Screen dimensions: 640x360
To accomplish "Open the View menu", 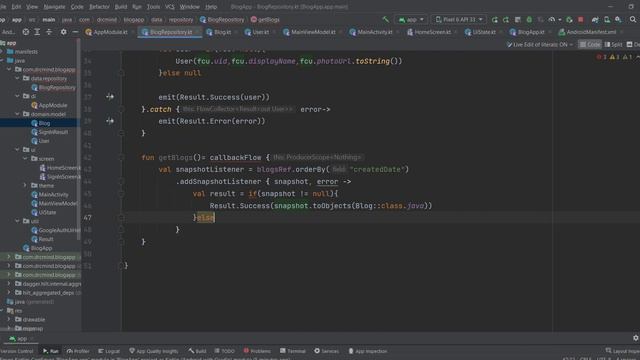I will [x=32, y=7].
